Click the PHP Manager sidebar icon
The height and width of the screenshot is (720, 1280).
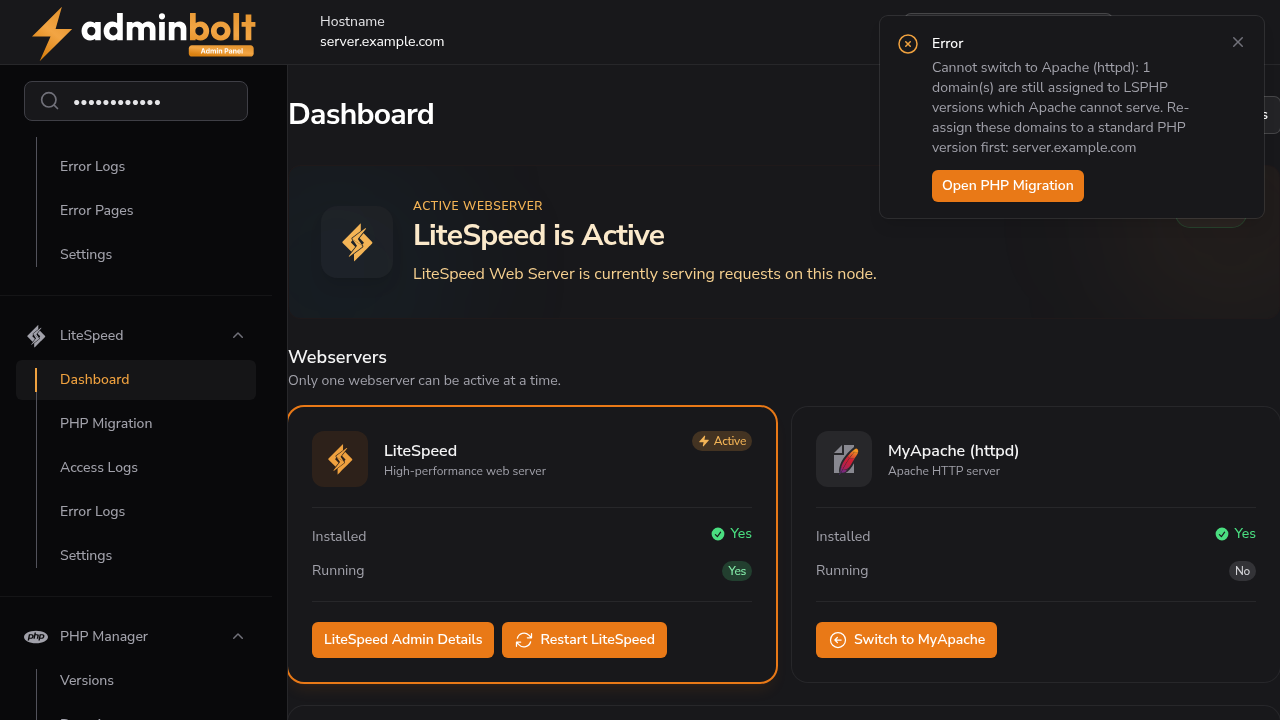pos(36,637)
